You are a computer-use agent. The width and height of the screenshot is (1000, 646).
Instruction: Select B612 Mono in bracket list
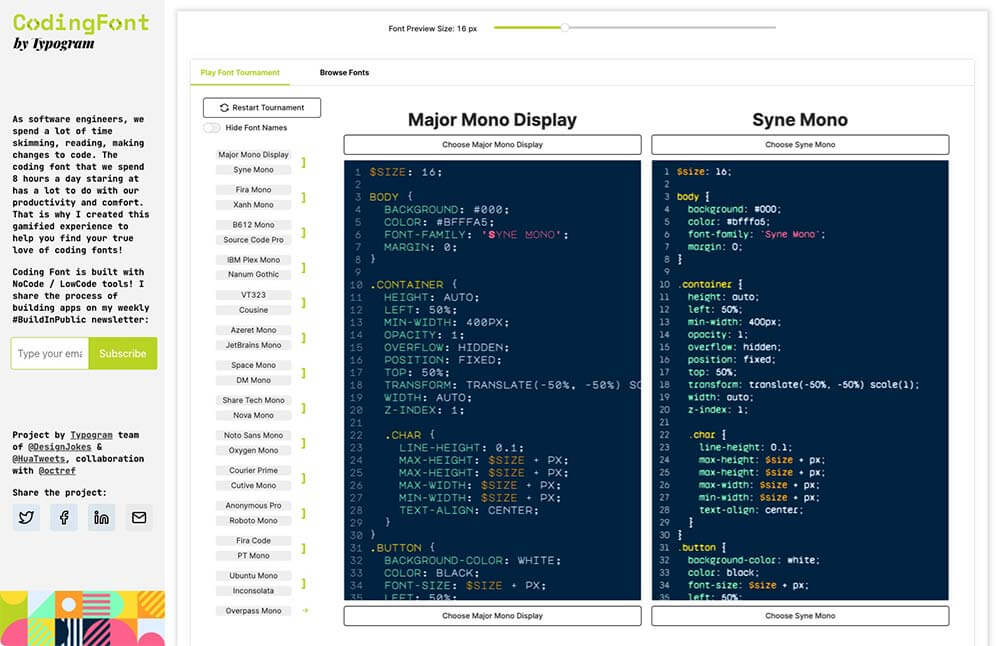pos(253,225)
